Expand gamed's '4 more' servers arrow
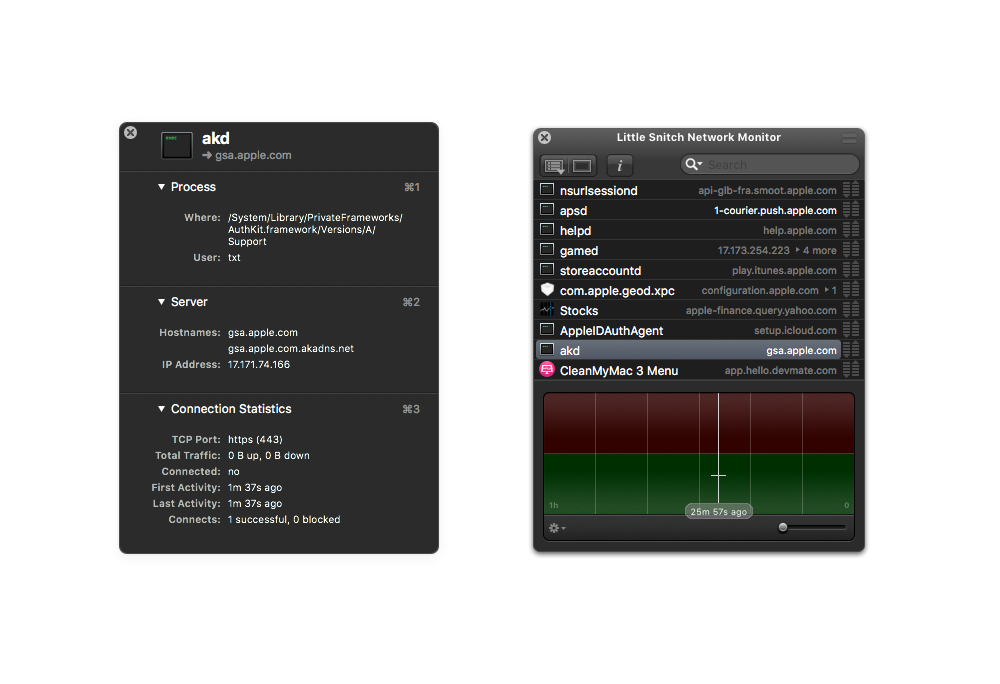 point(798,250)
